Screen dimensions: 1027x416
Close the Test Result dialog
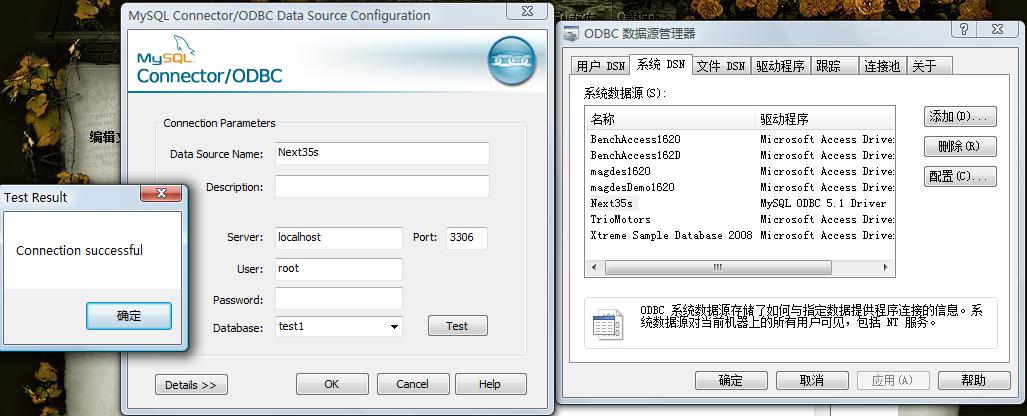pos(161,193)
